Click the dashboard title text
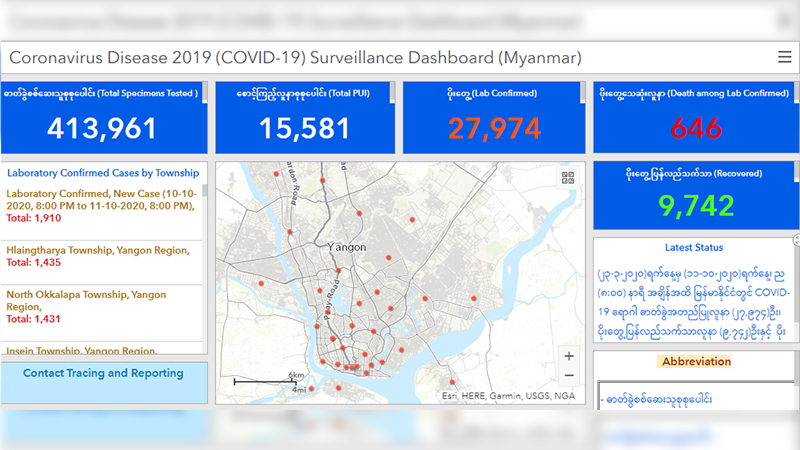Image resolution: width=800 pixels, height=450 pixels. click(295, 58)
